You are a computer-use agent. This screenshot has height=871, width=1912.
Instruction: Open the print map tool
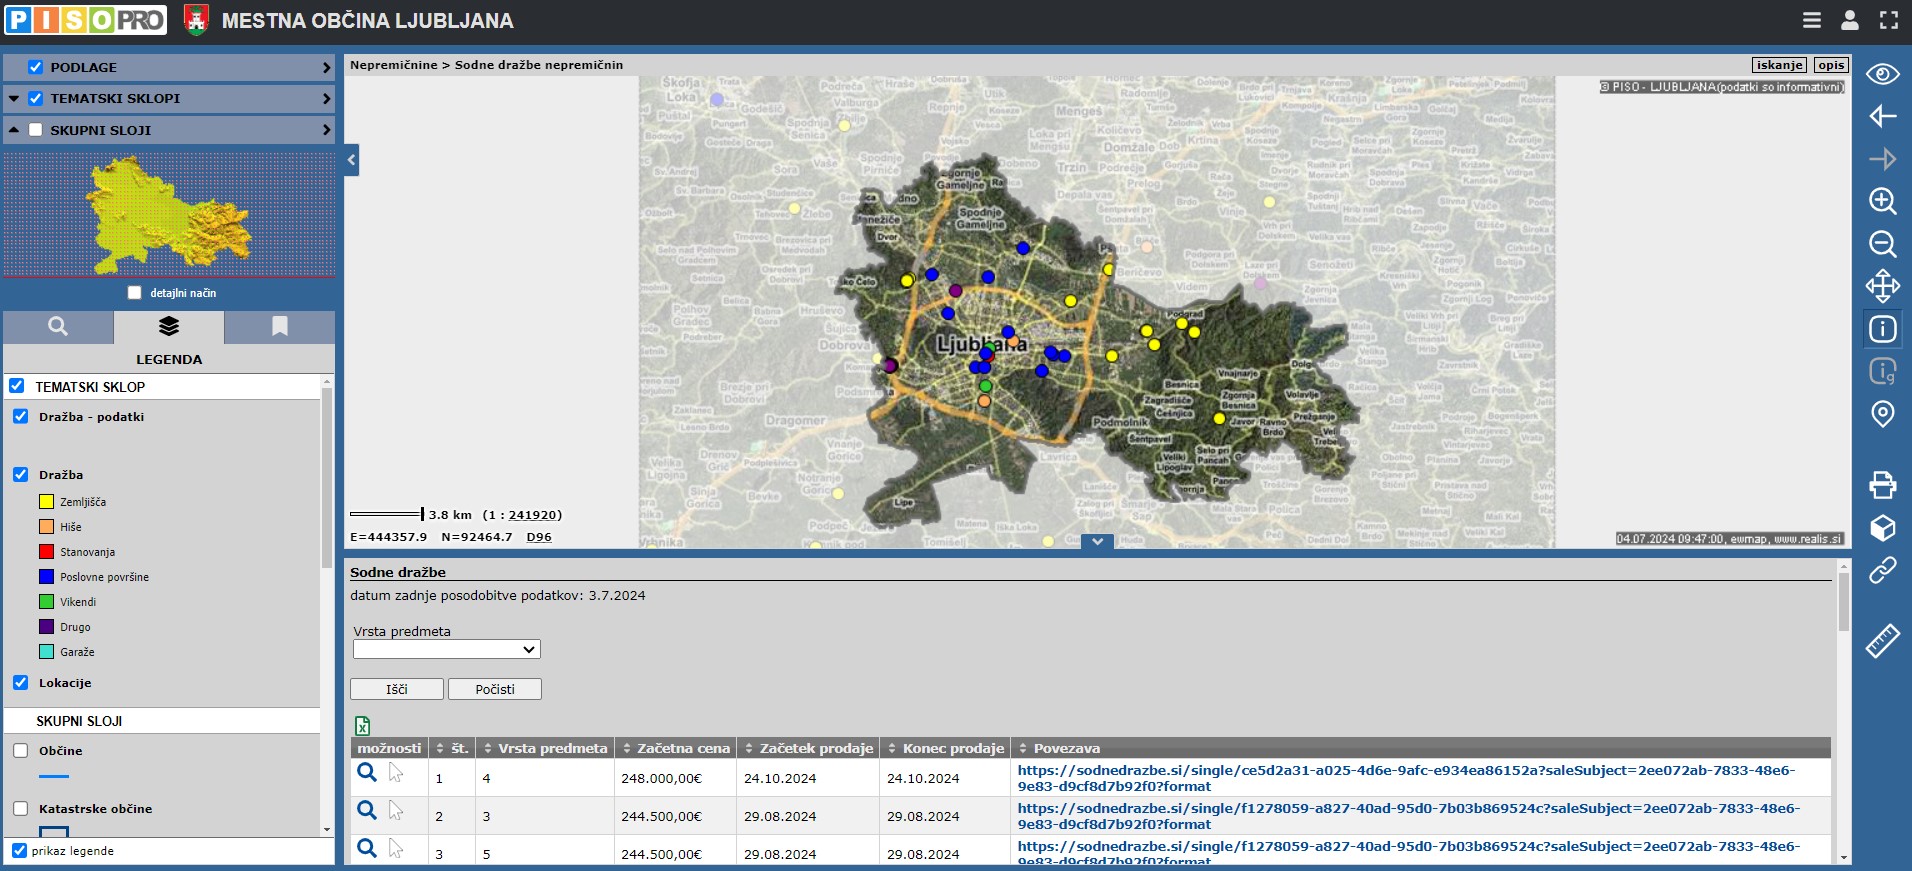[x=1882, y=485]
